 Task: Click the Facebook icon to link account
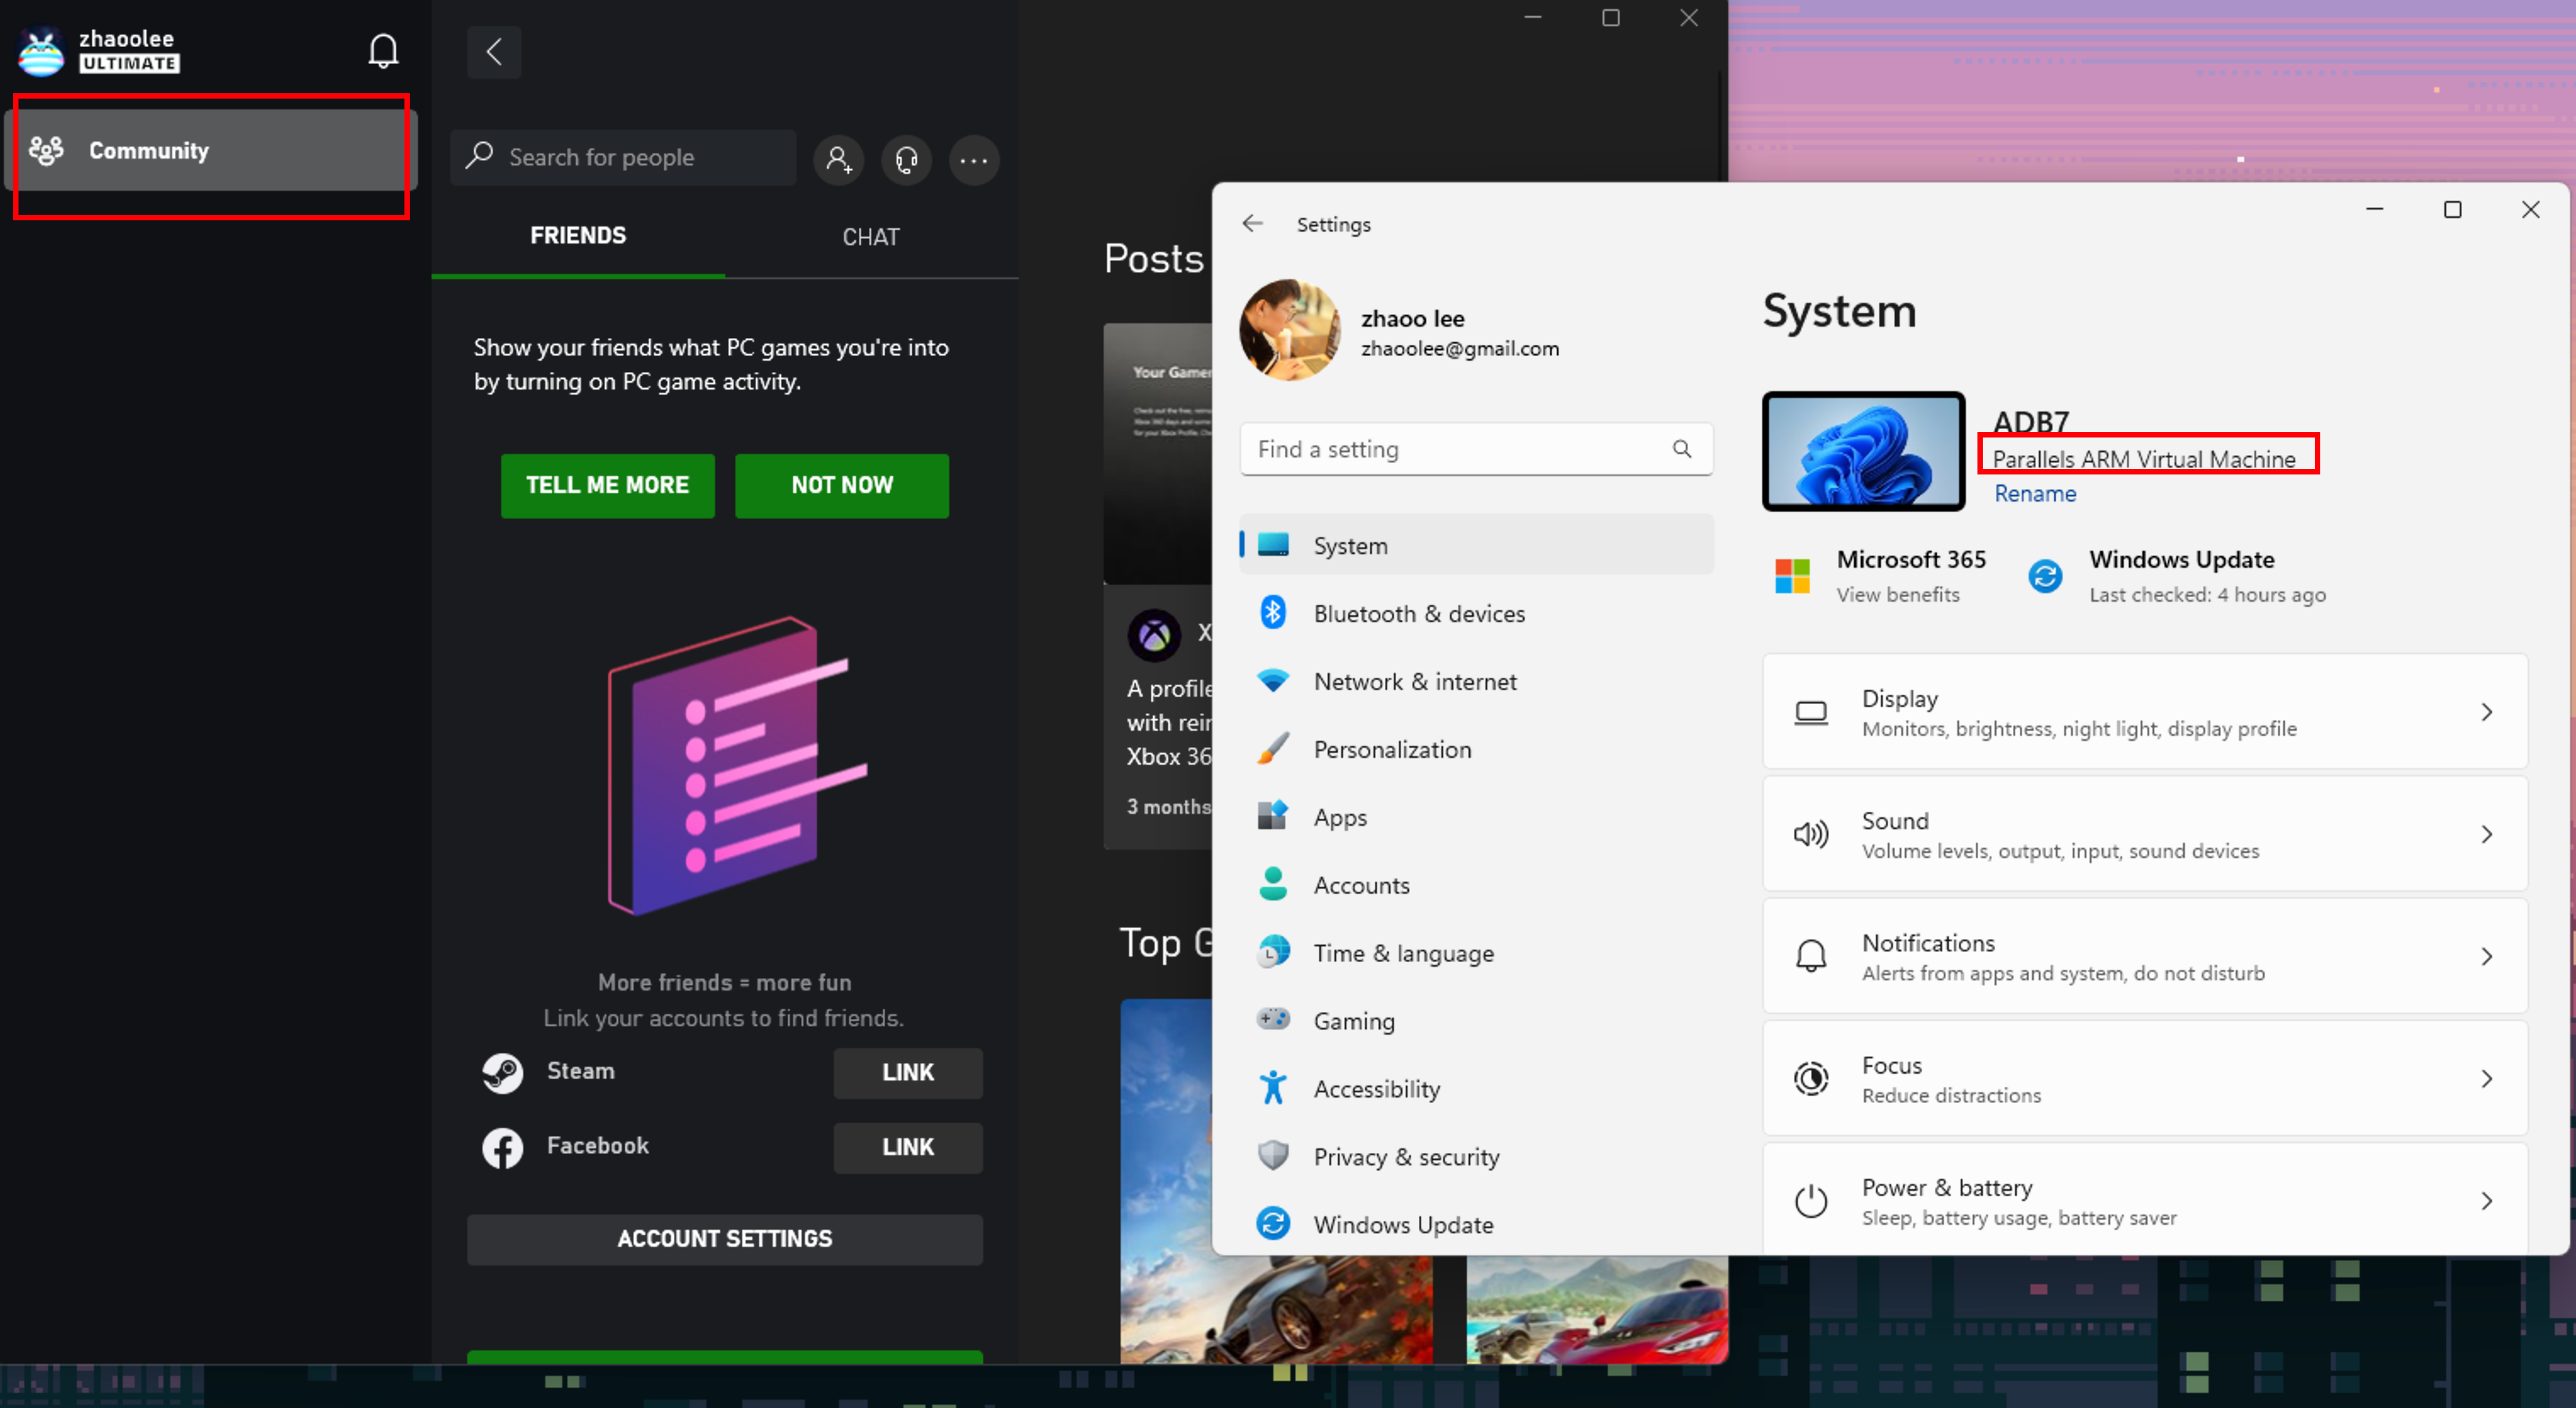(503, 1145)
